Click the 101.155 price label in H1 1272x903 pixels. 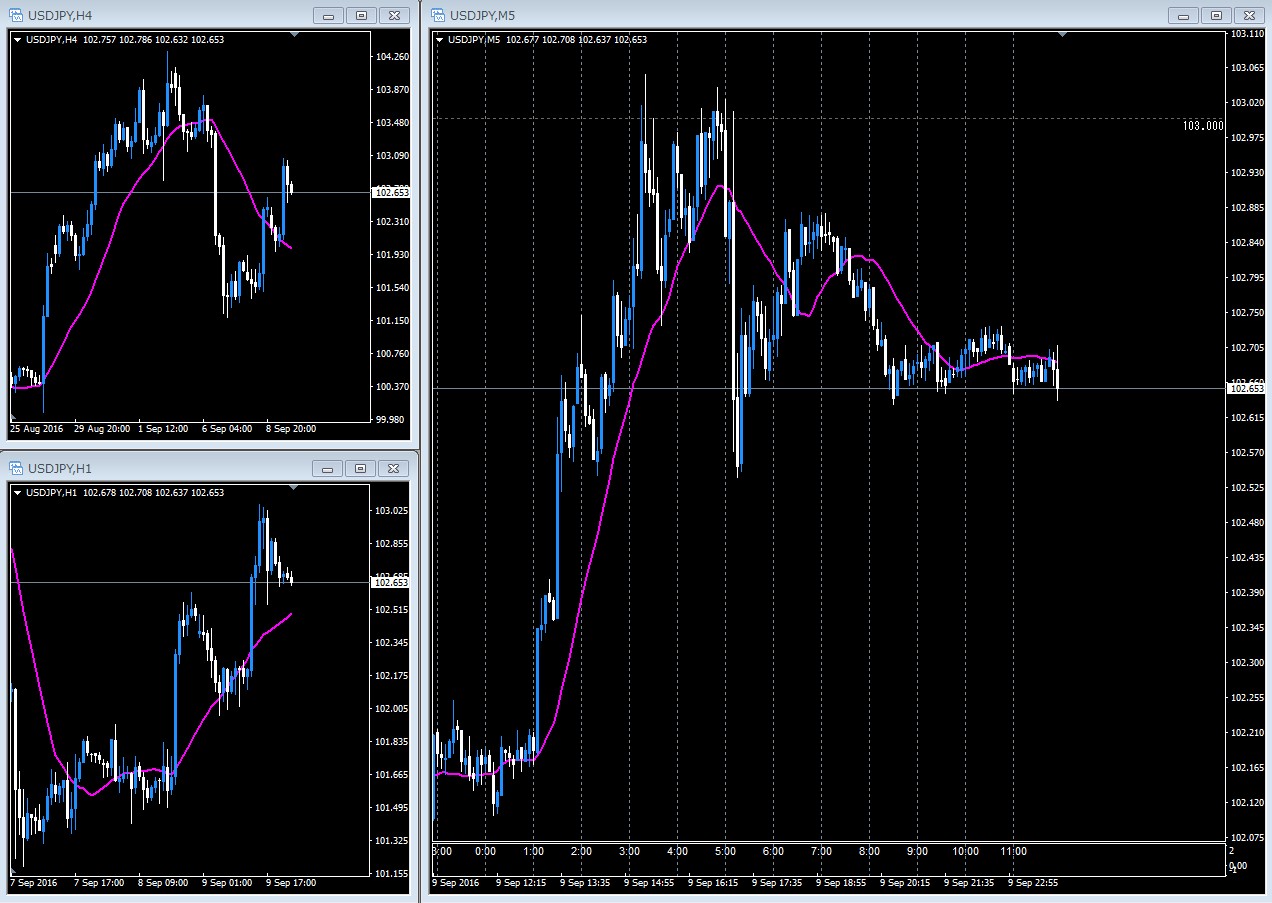click(392, 874)
